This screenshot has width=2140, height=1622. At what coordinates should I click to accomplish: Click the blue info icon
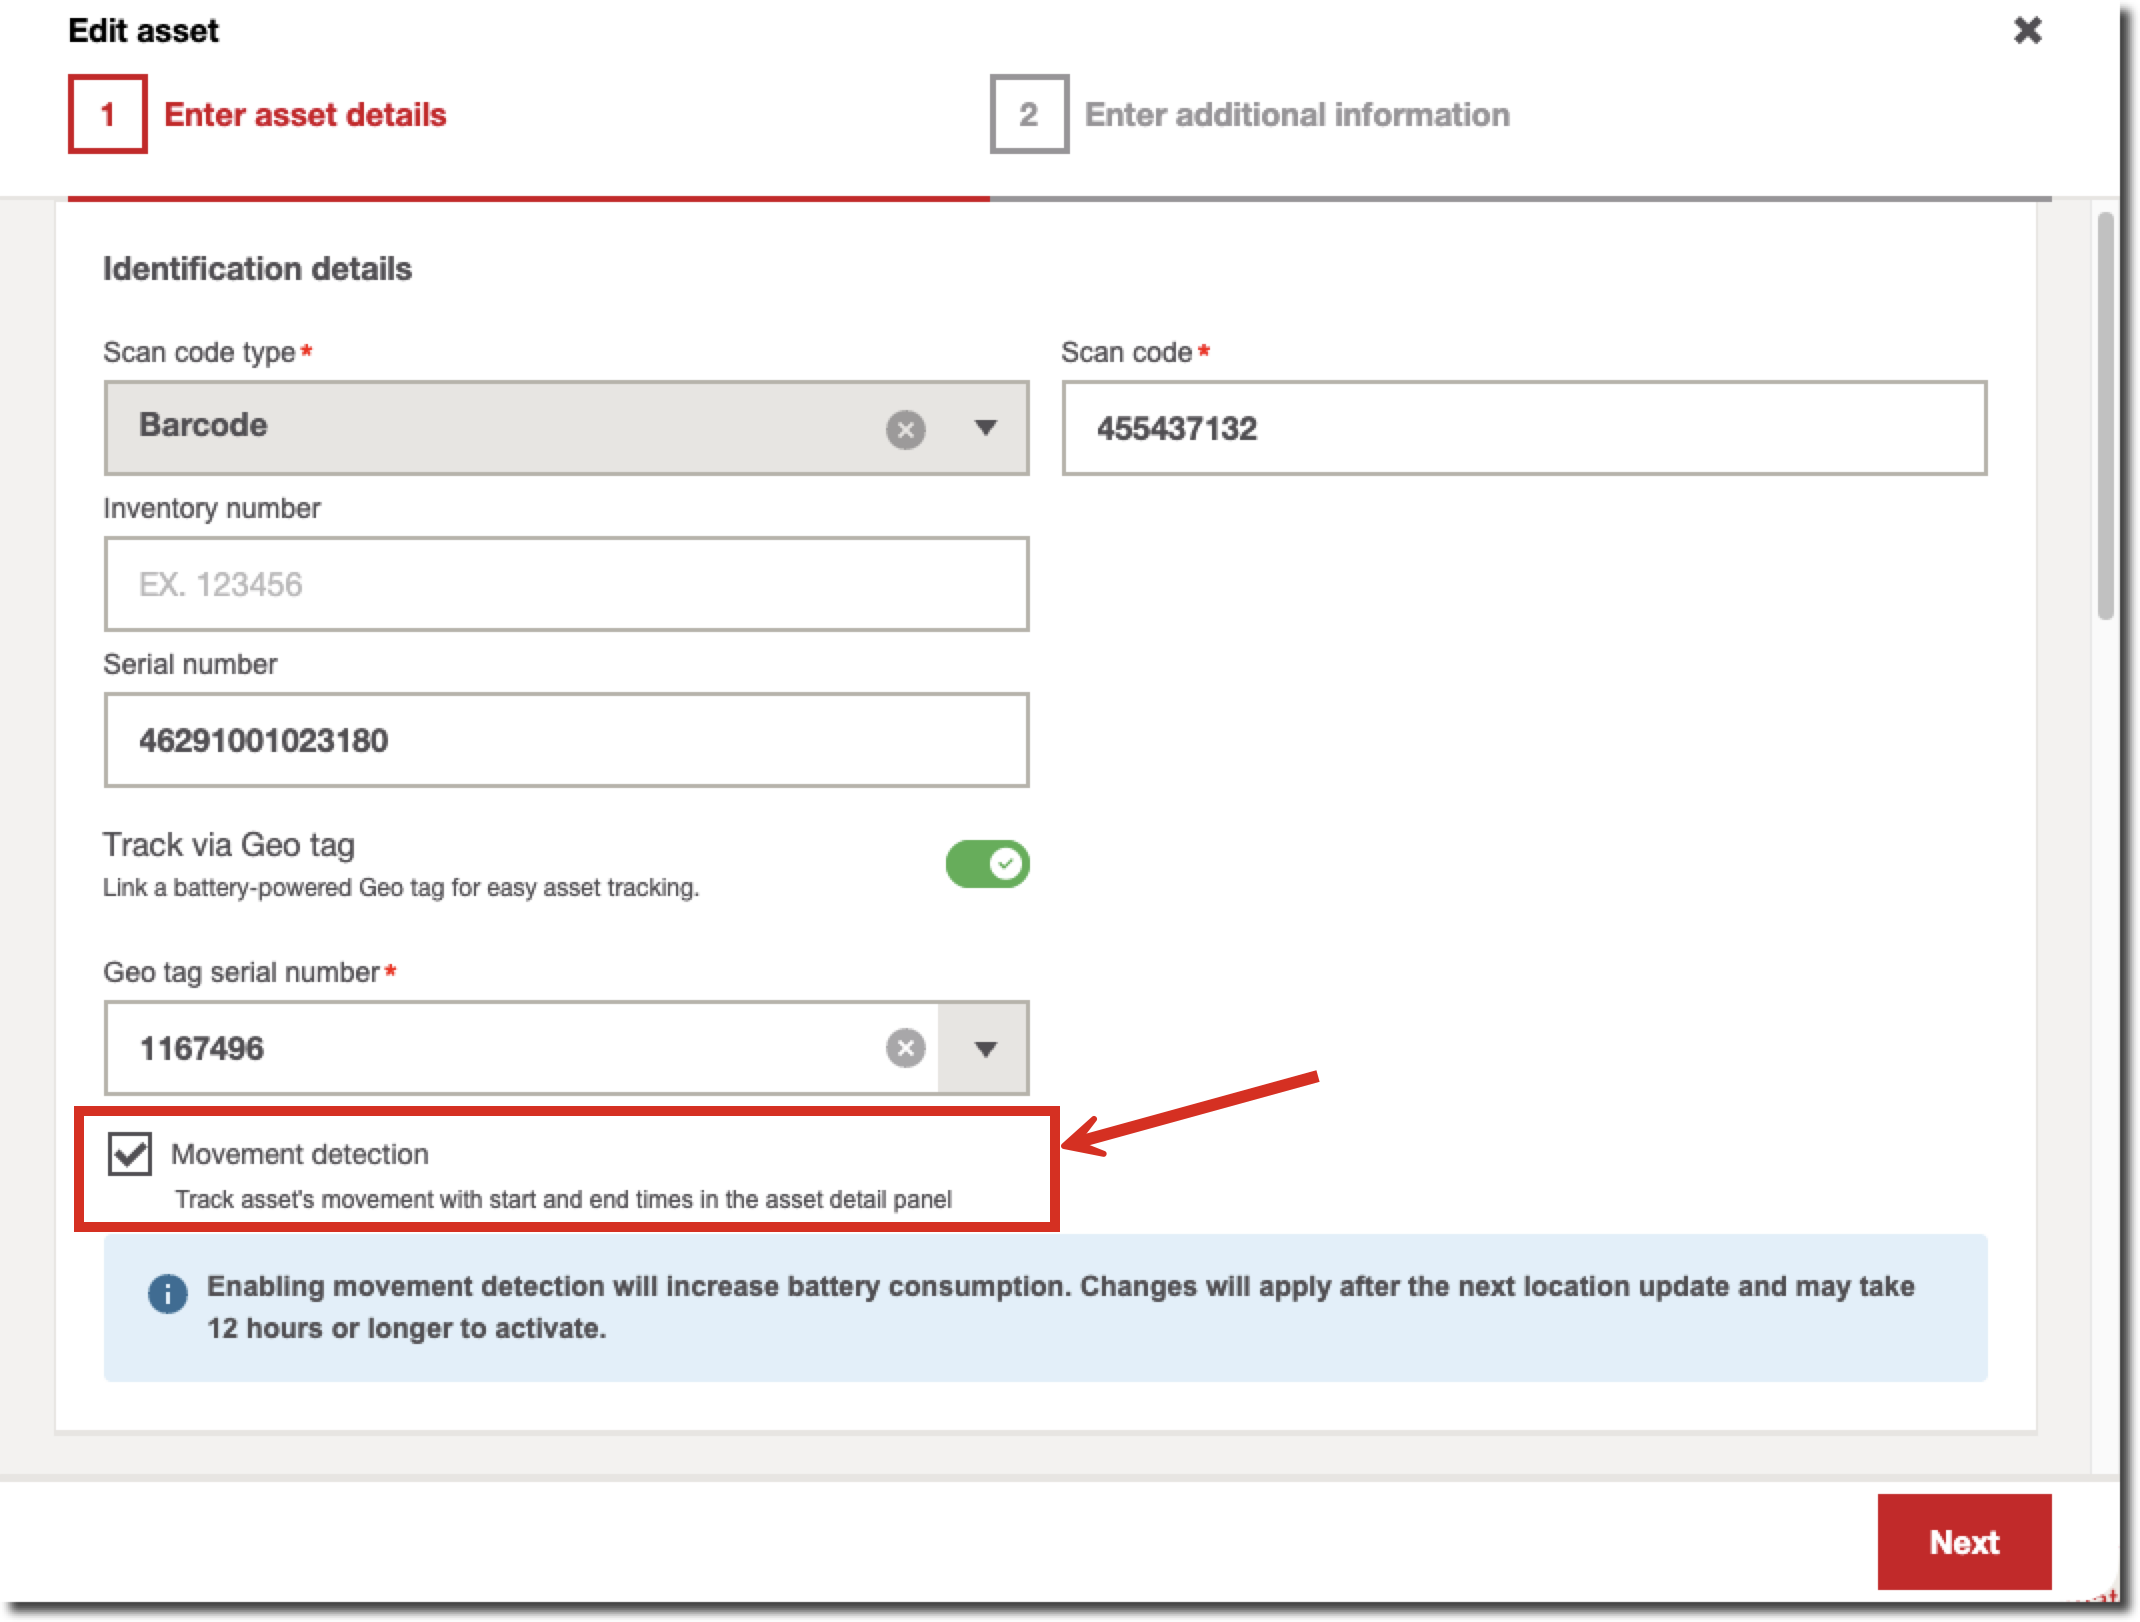pyautogui.click(x=167, y=1293)
